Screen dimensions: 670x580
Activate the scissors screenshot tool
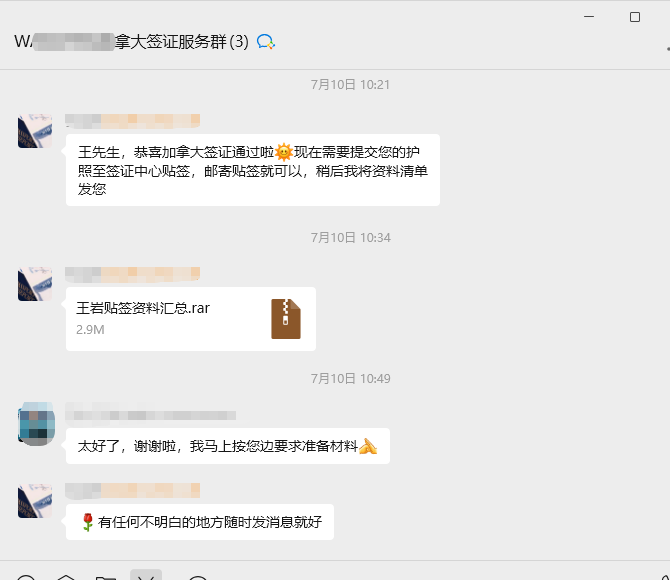click(x=146, y=575)
